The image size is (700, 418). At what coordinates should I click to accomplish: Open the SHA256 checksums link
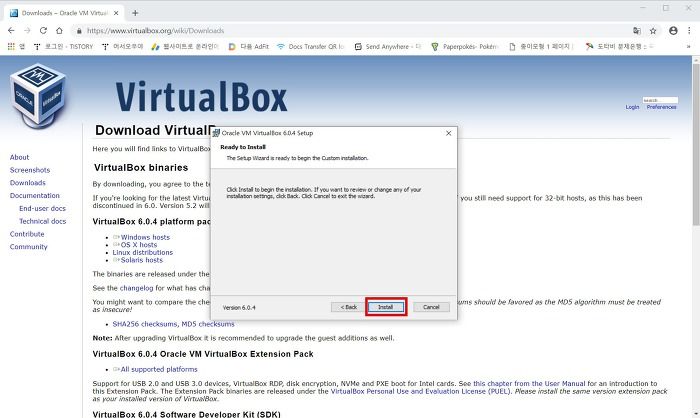click(145, 324)
